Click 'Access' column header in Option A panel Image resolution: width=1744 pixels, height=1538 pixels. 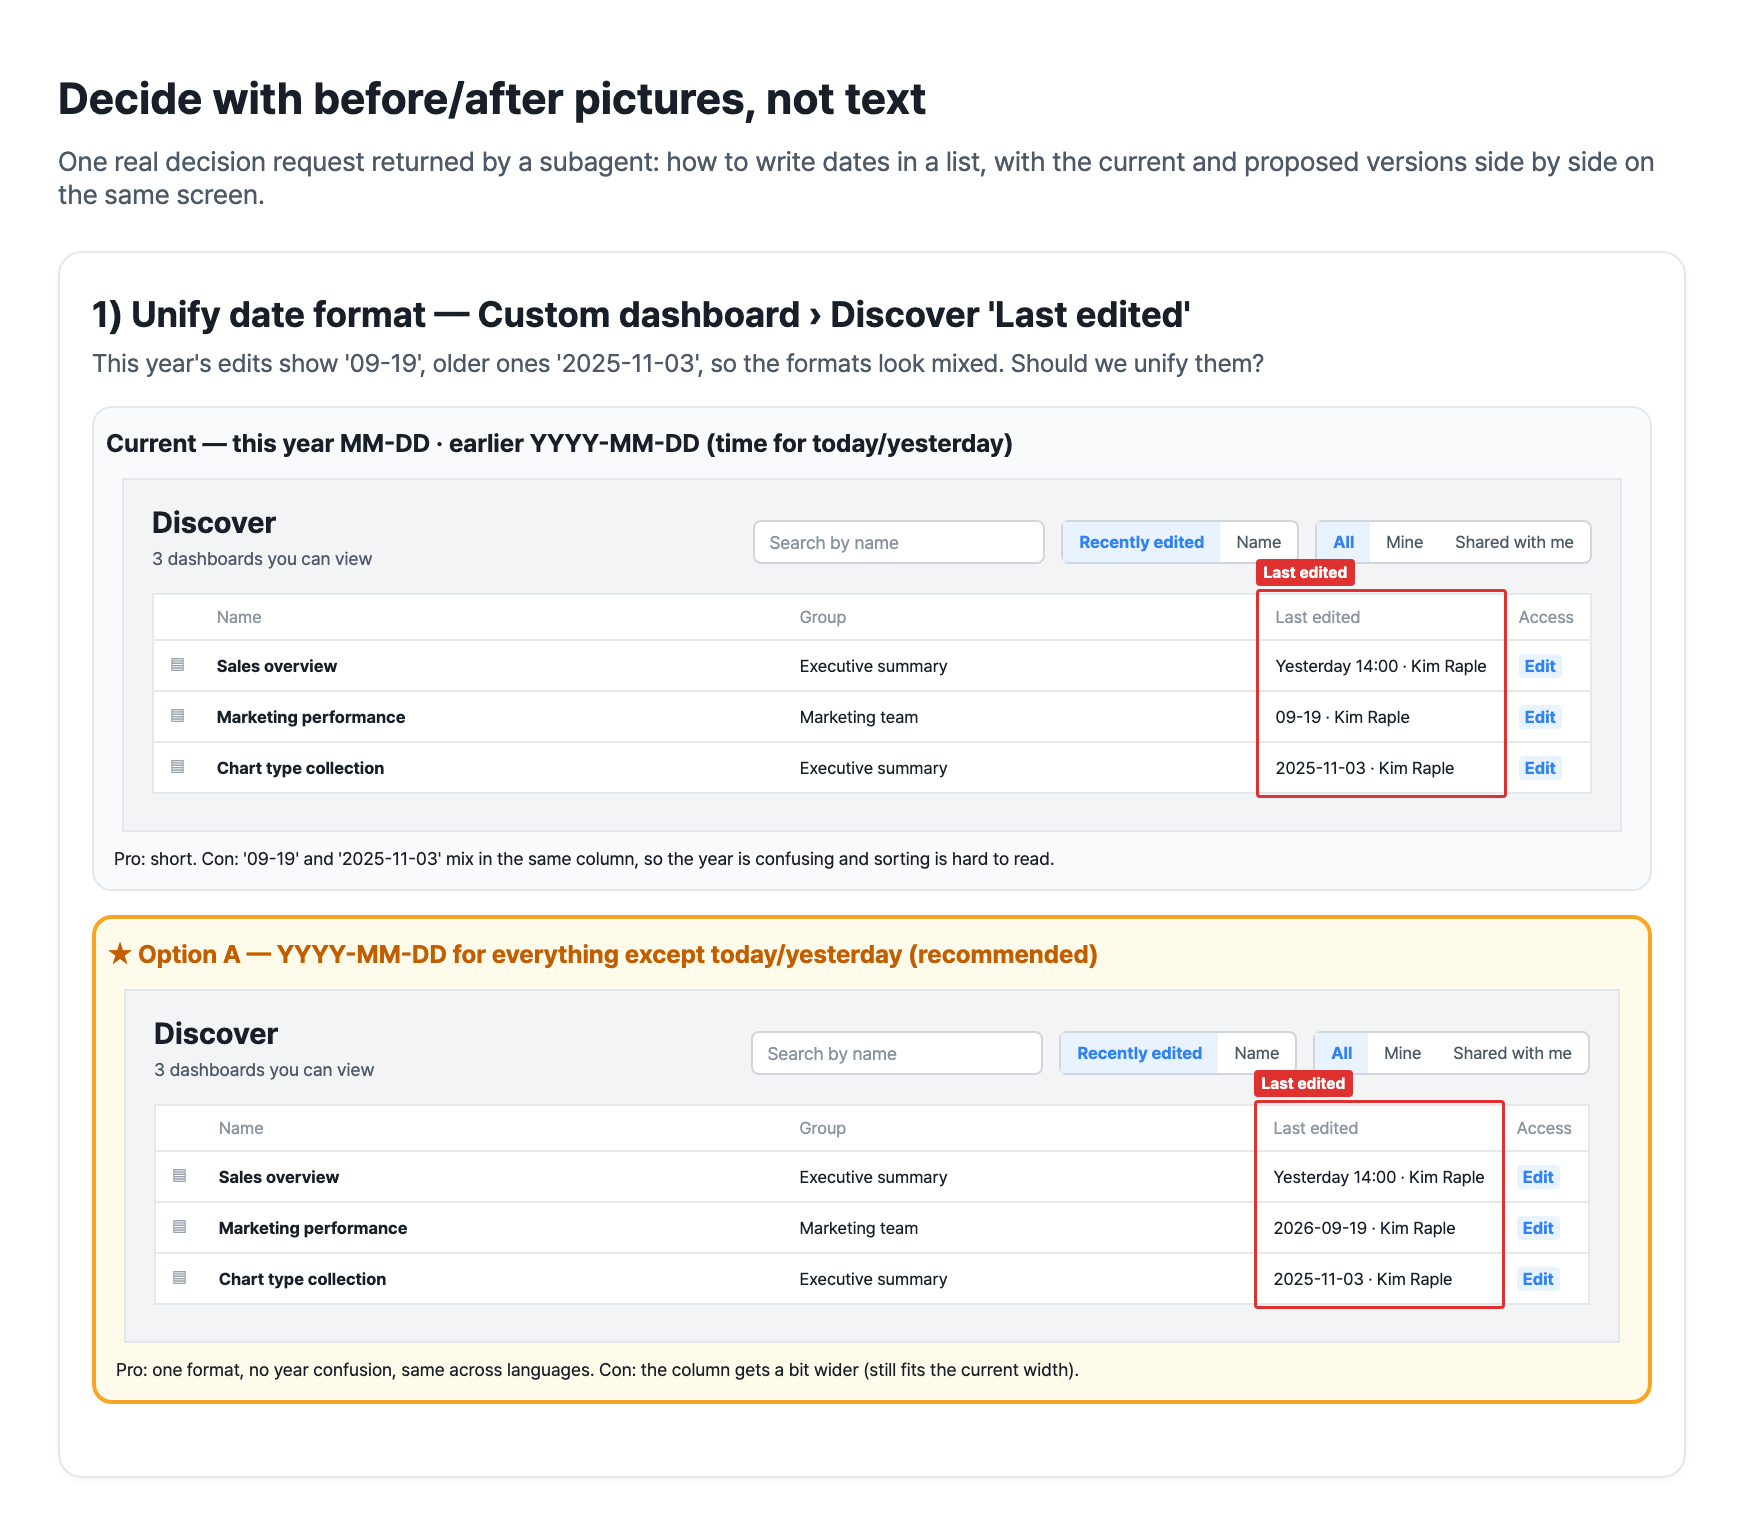pyautogui.click(x=1544, y=1128)
